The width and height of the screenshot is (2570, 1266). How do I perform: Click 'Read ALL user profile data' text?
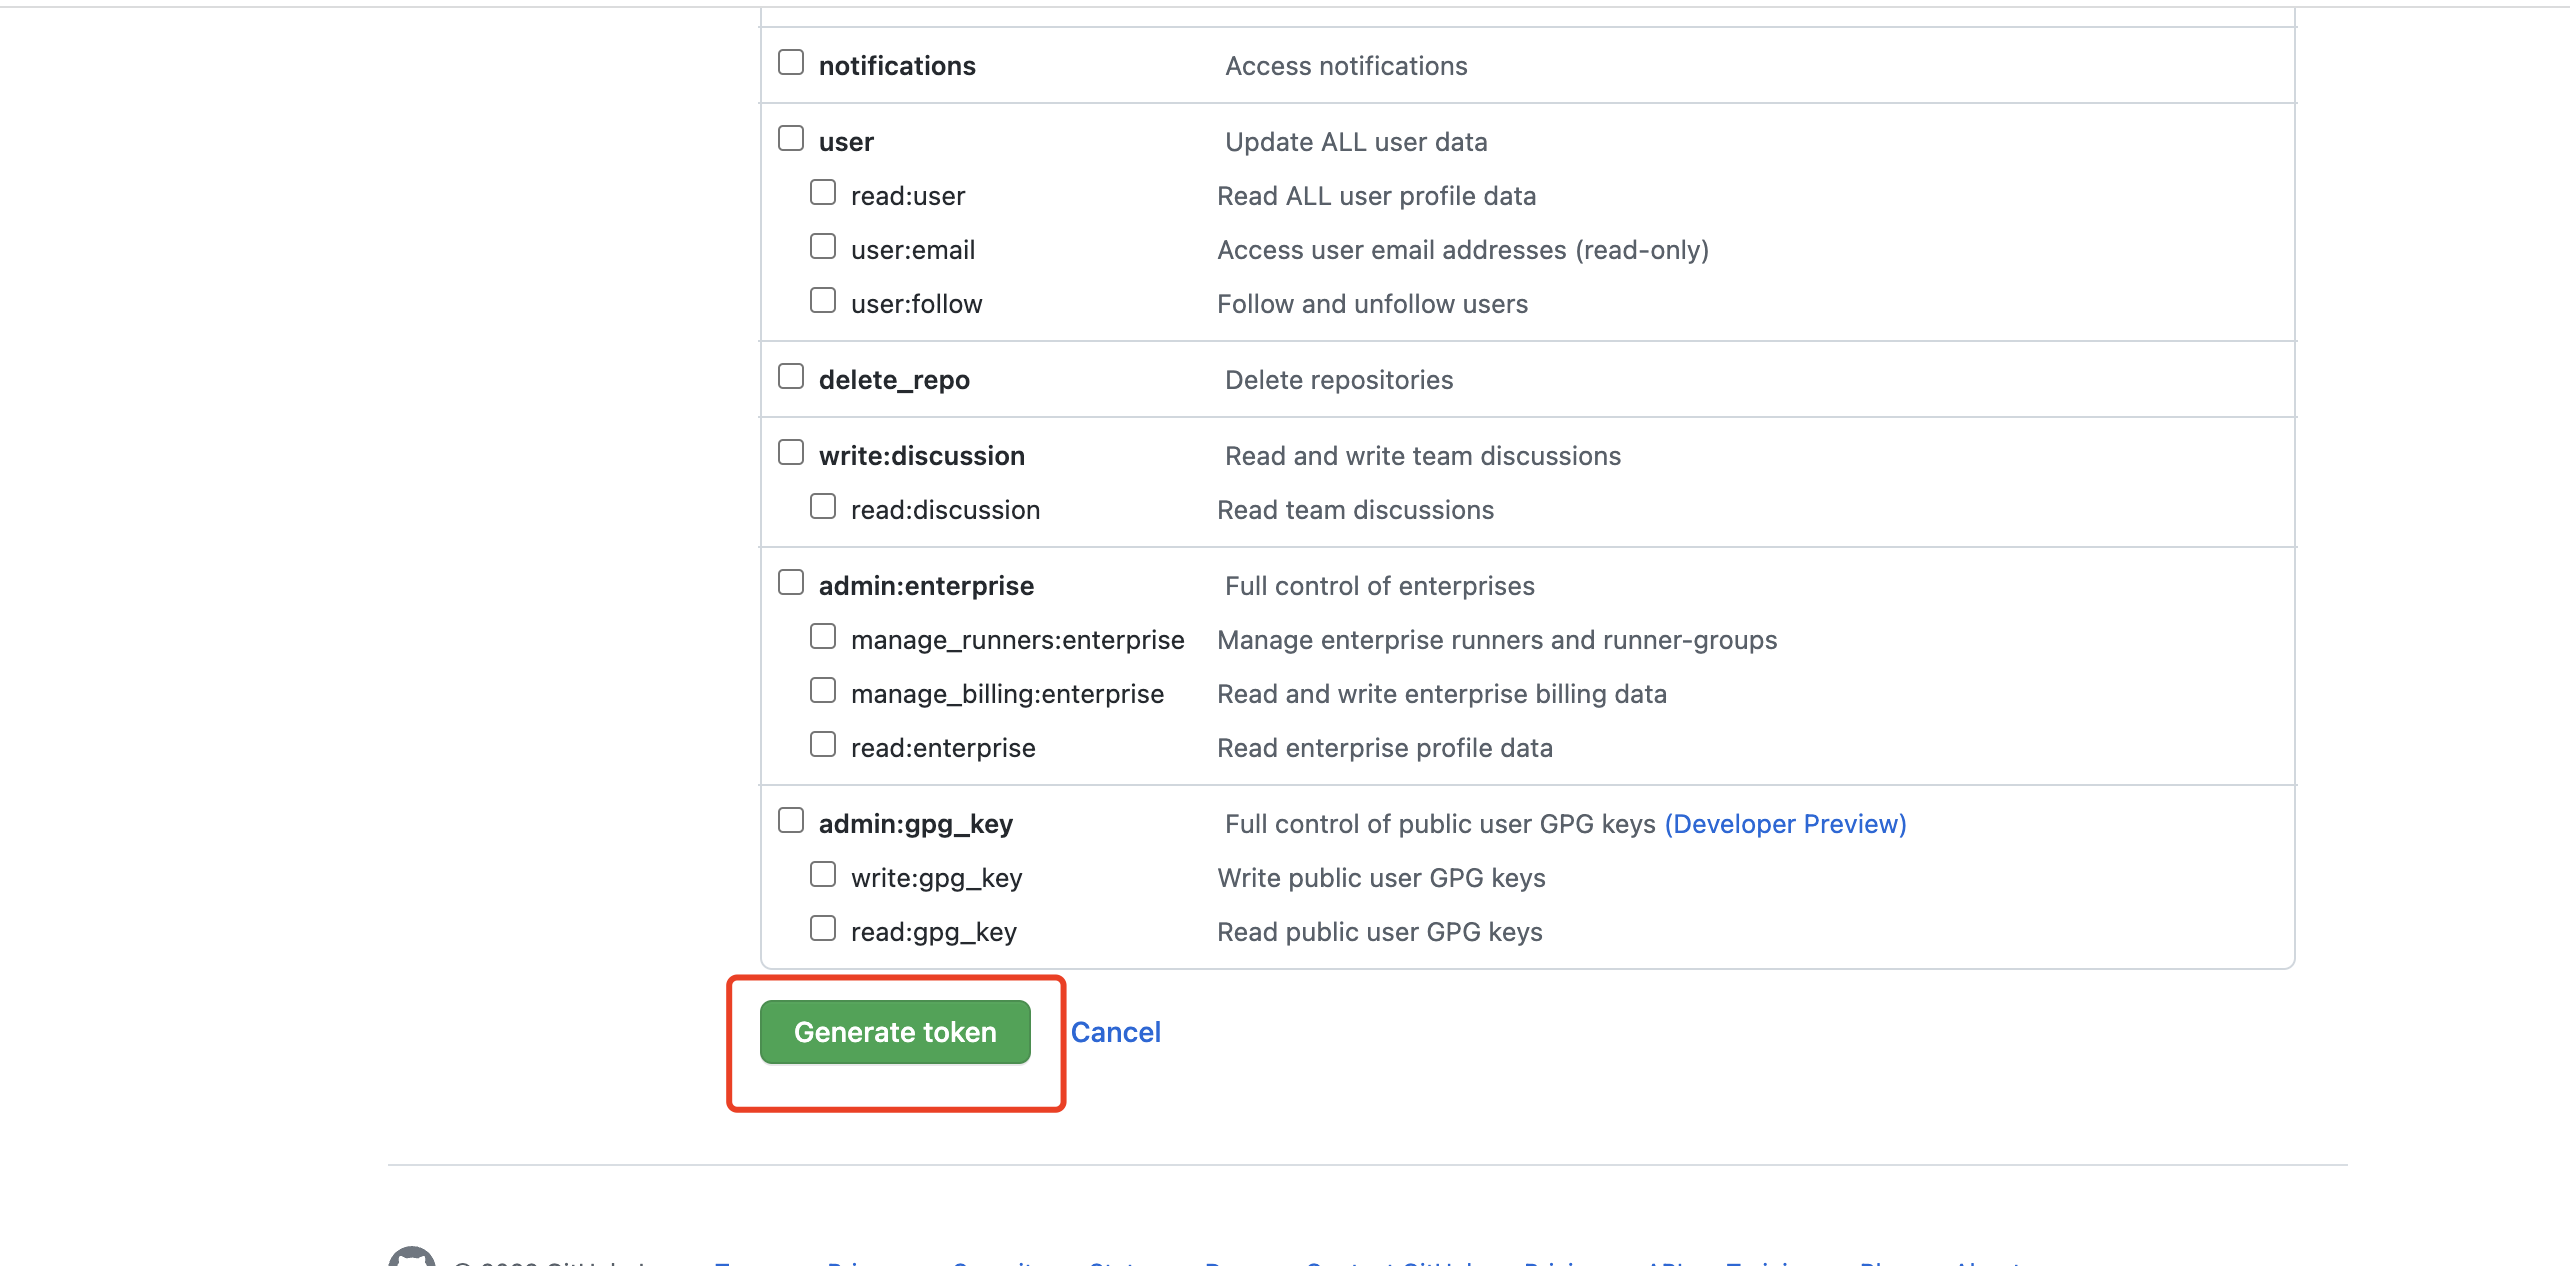[1376, 196]
